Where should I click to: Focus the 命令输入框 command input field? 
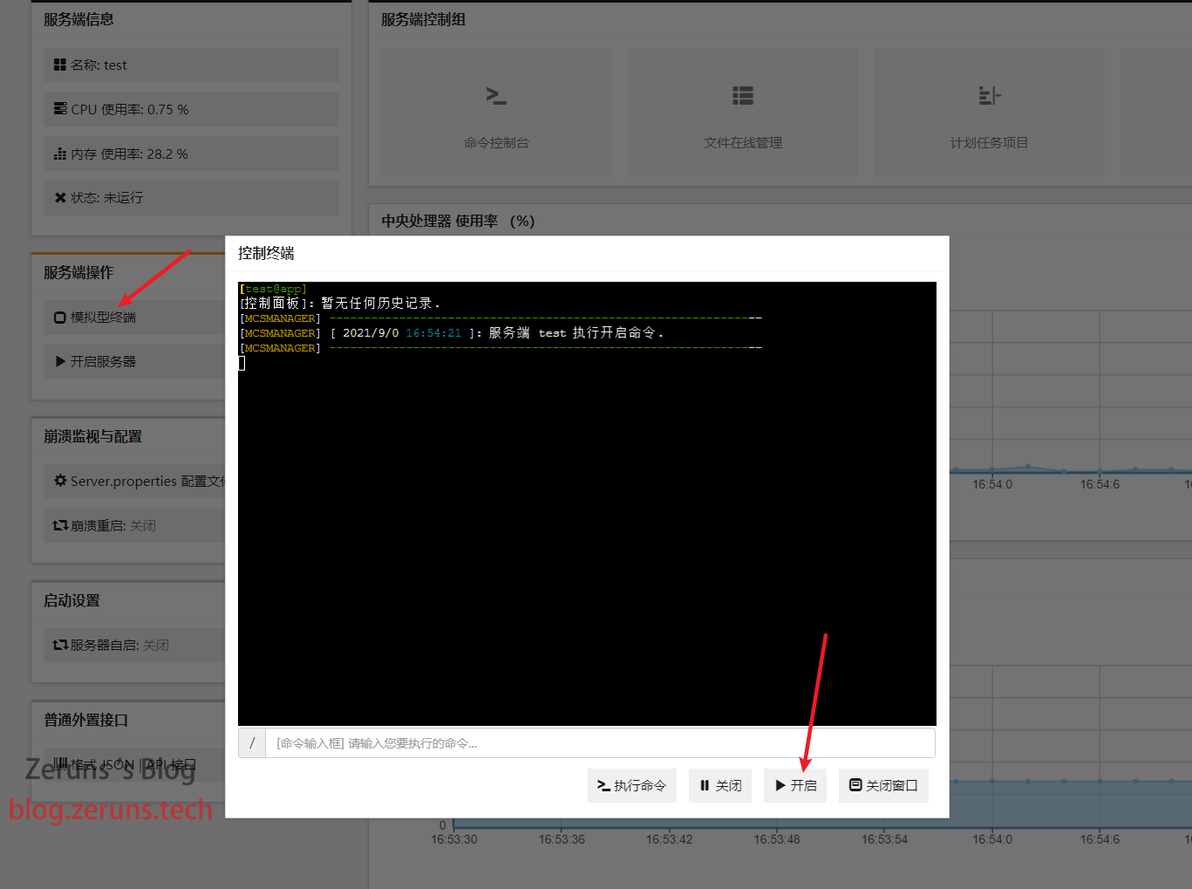click(600, 743)
